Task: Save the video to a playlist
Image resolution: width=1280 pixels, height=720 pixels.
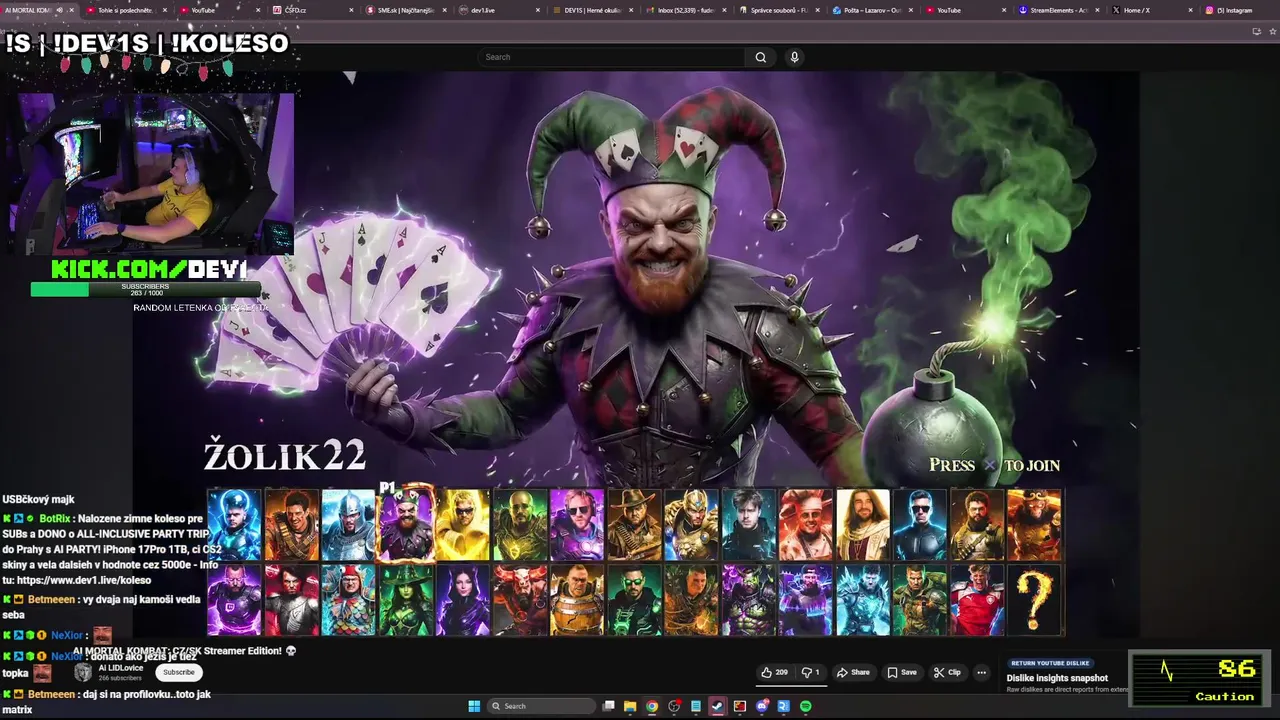Action: [x=902, y=672]
